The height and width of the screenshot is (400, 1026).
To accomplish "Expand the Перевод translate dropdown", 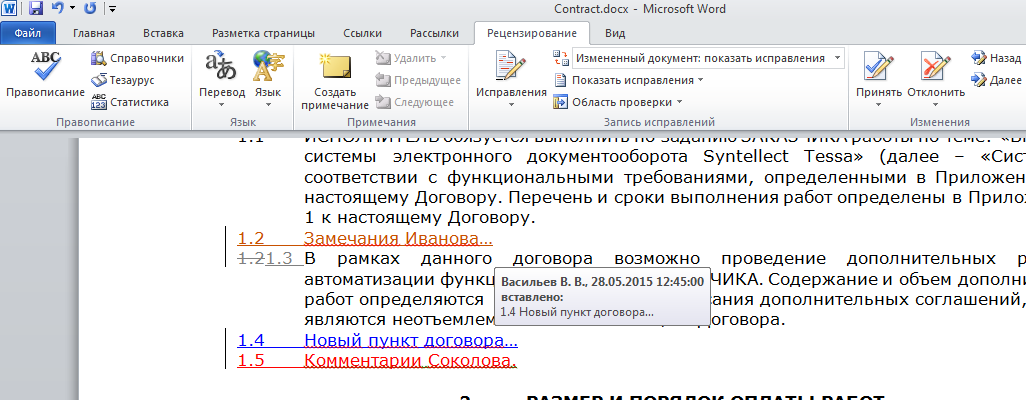I will [221, 92].
